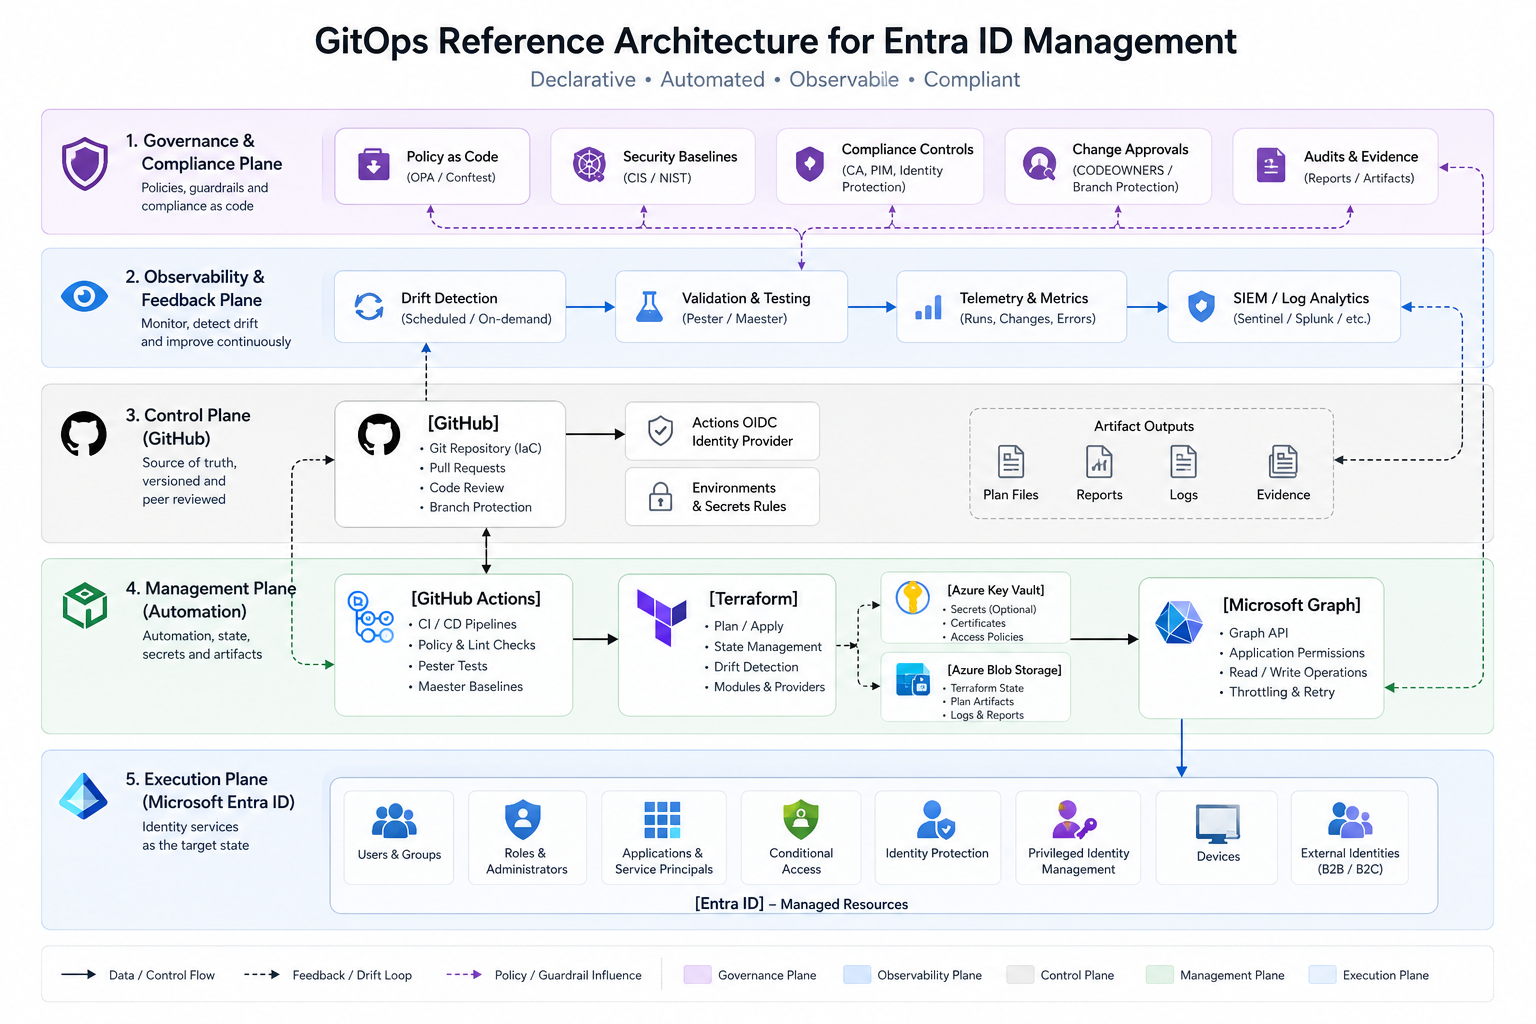Click the 'Graph API' bullet text
Image resolution: width=1536 pixels, height=1024 pixels.
pos(1258,633)
